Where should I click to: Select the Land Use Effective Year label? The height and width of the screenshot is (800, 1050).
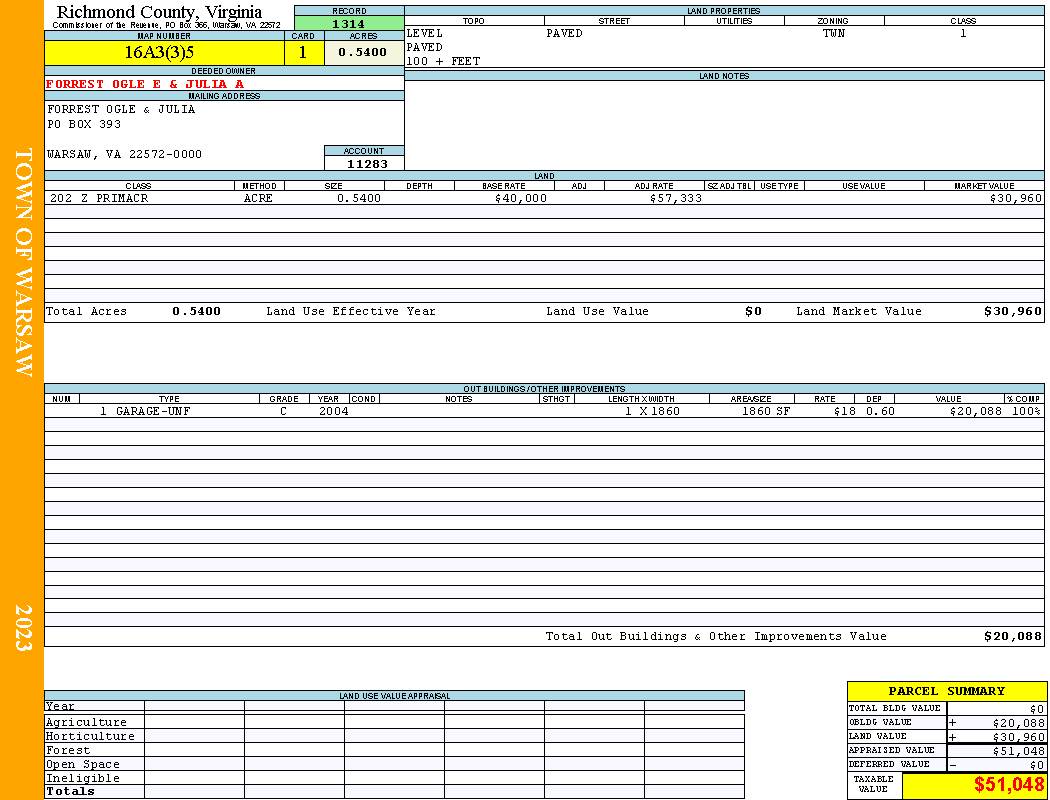351,311
